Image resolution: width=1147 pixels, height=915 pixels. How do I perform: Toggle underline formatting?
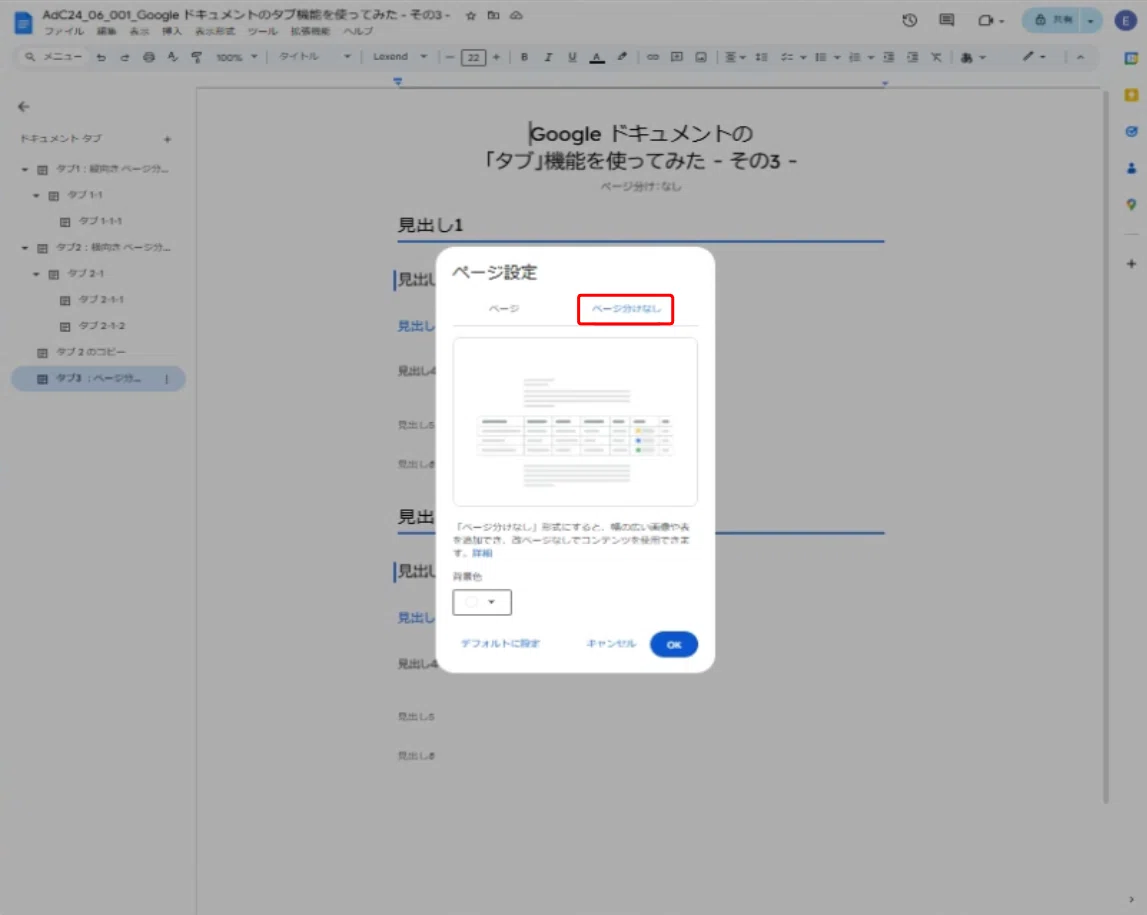(572, 57)
